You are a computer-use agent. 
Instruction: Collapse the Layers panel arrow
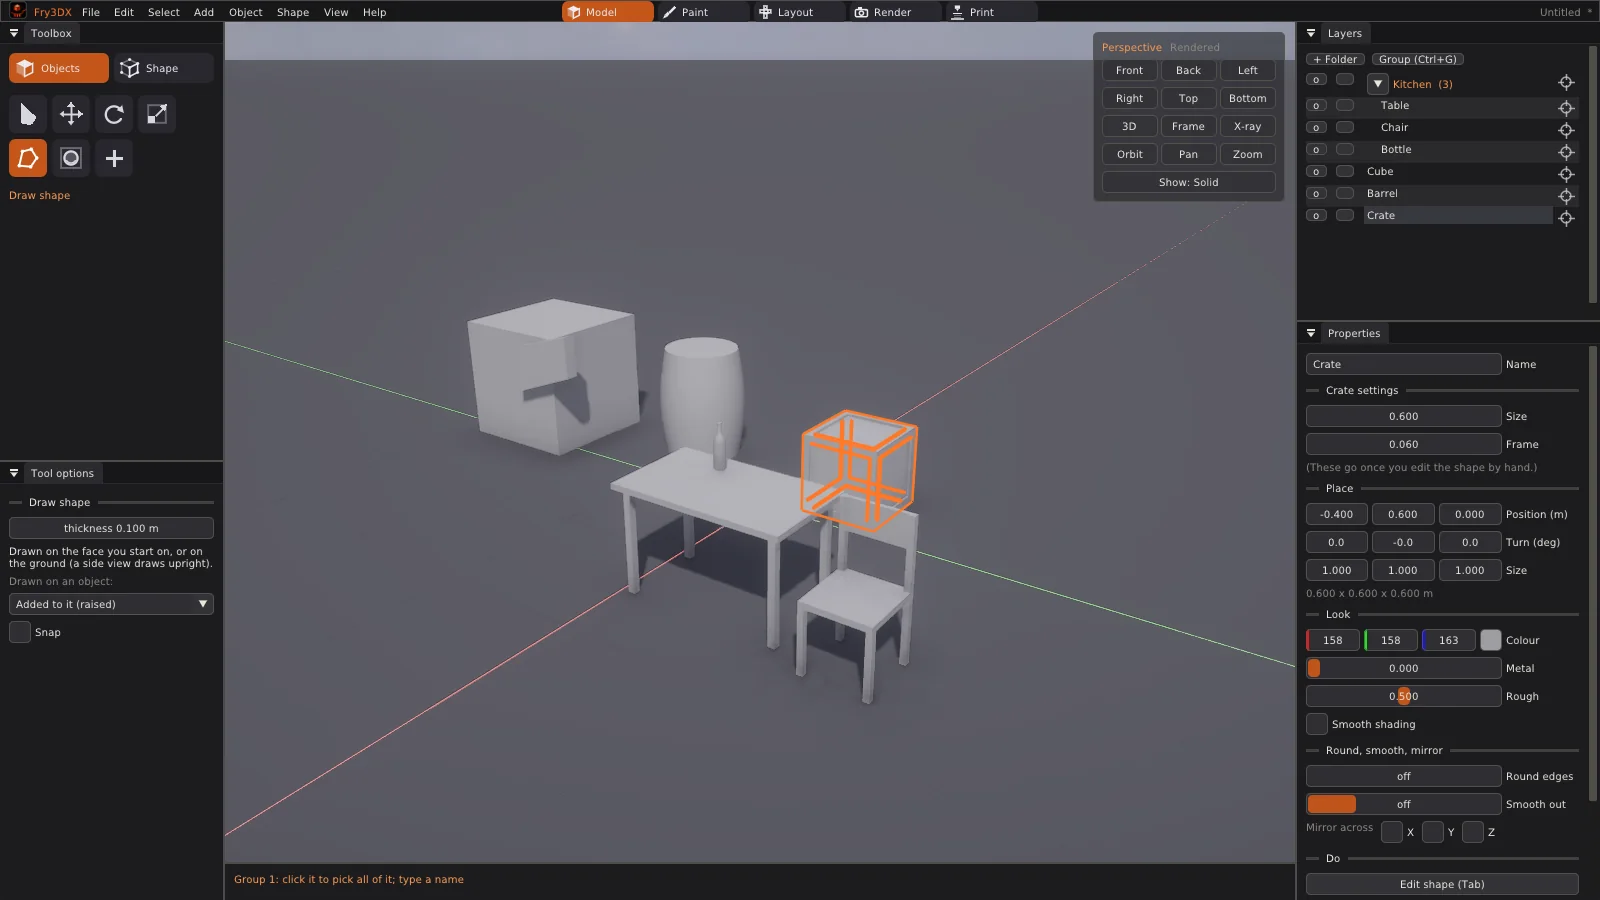1311,33
